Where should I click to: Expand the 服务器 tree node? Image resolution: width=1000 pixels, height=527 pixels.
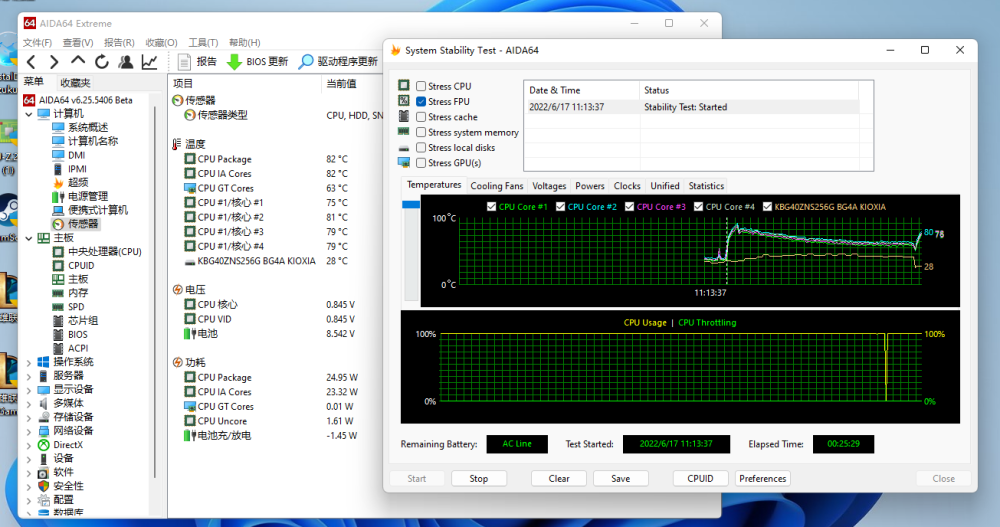(29, 376)
